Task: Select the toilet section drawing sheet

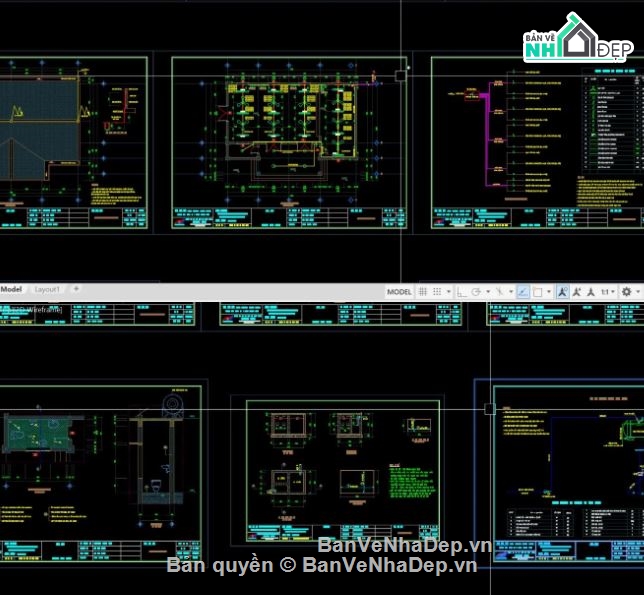Action: (101, 473)
